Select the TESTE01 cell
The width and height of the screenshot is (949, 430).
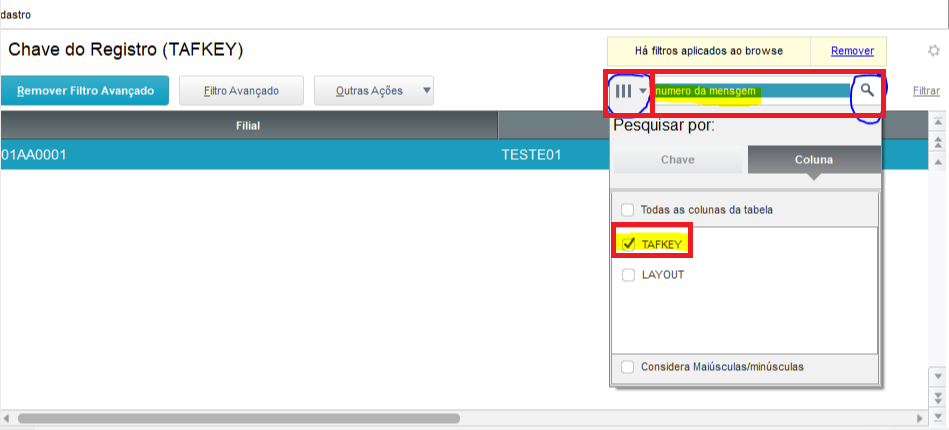coord(531,155)
